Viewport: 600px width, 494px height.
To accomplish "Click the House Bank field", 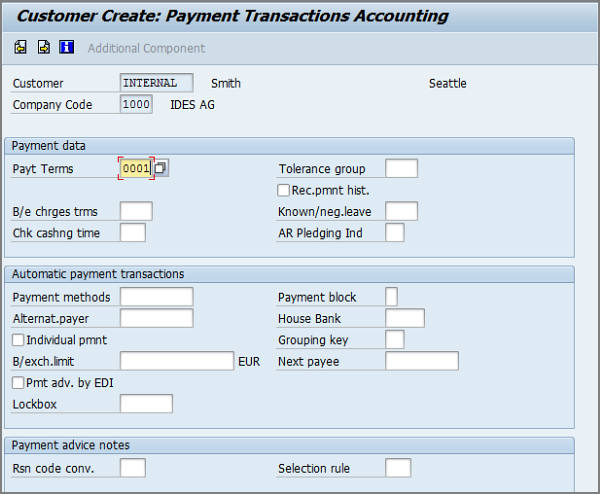I will (404, 318).
